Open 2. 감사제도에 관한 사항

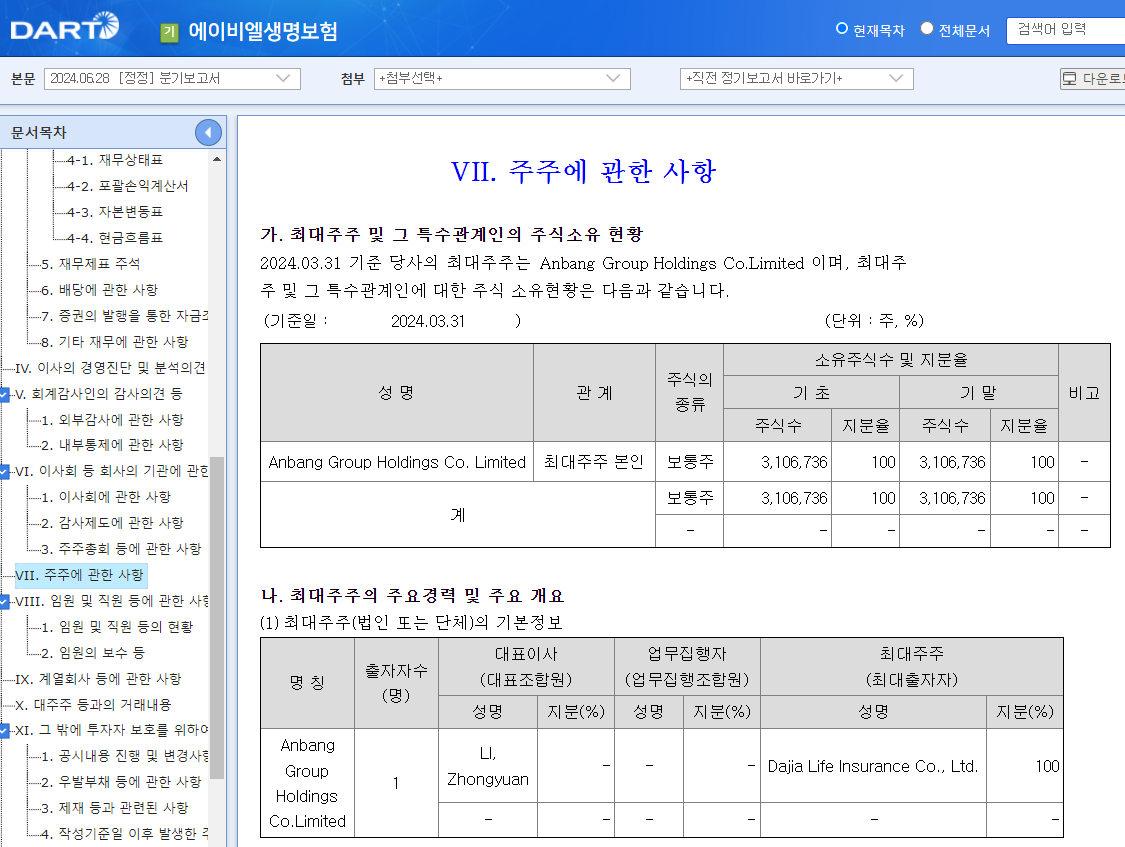[x=112, y=523]
